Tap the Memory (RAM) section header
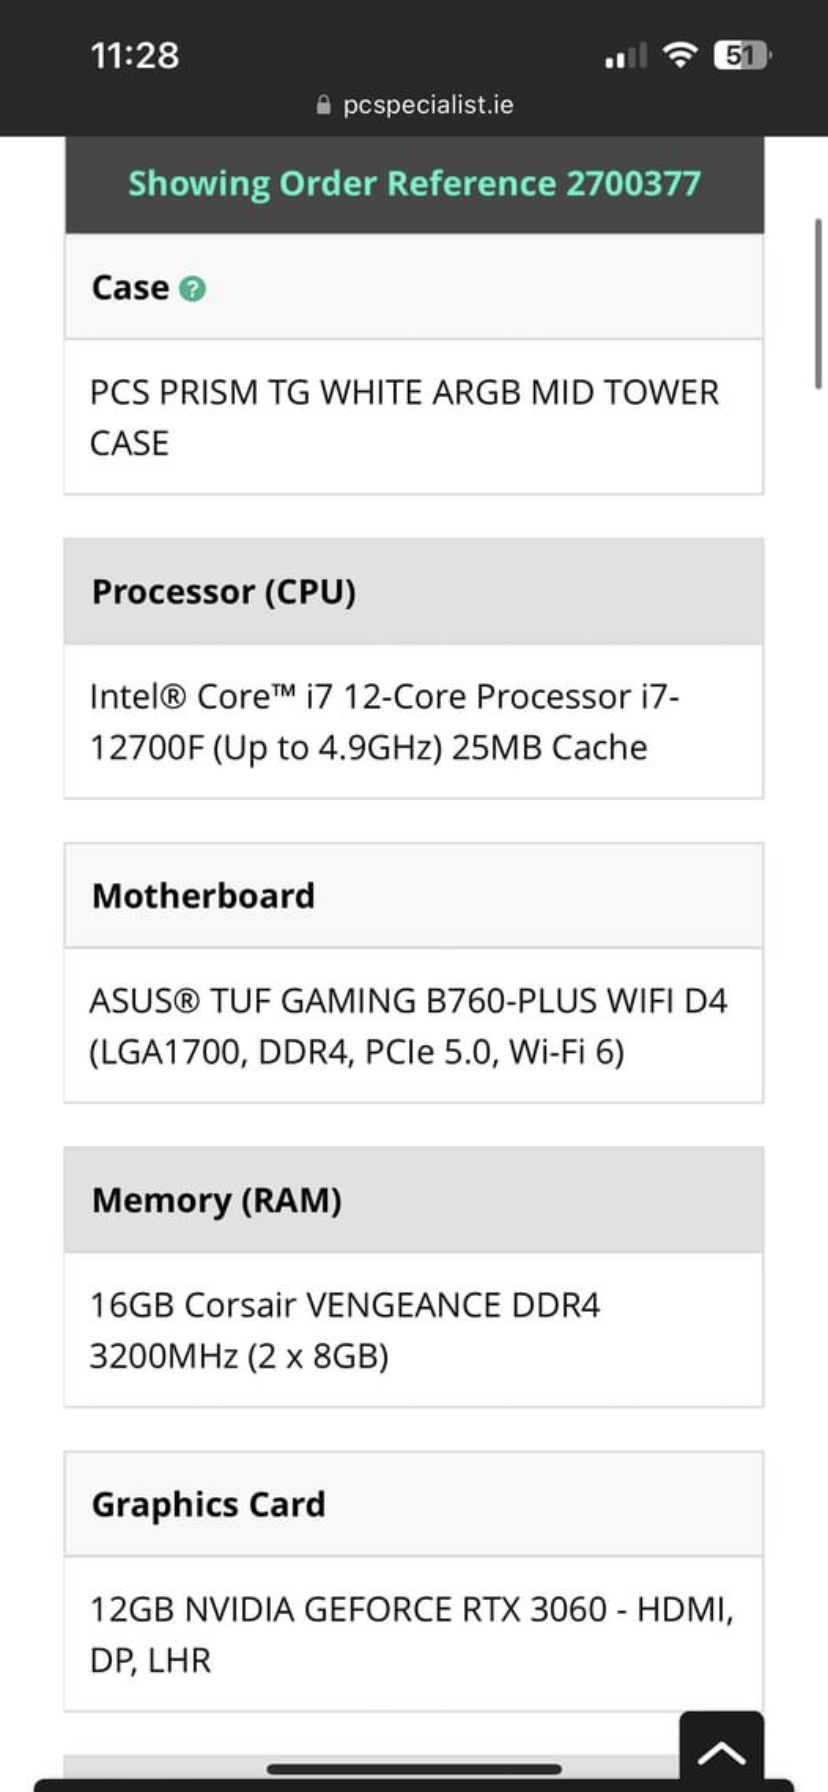828x1792 pixels. 414,1200
